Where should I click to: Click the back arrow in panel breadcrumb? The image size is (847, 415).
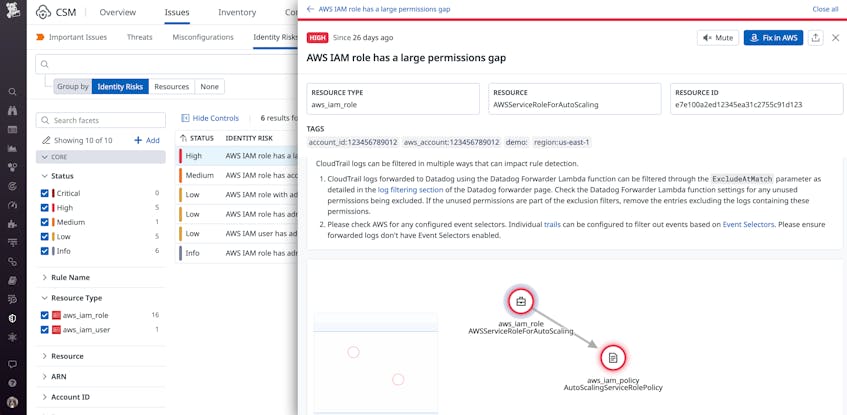310,9
